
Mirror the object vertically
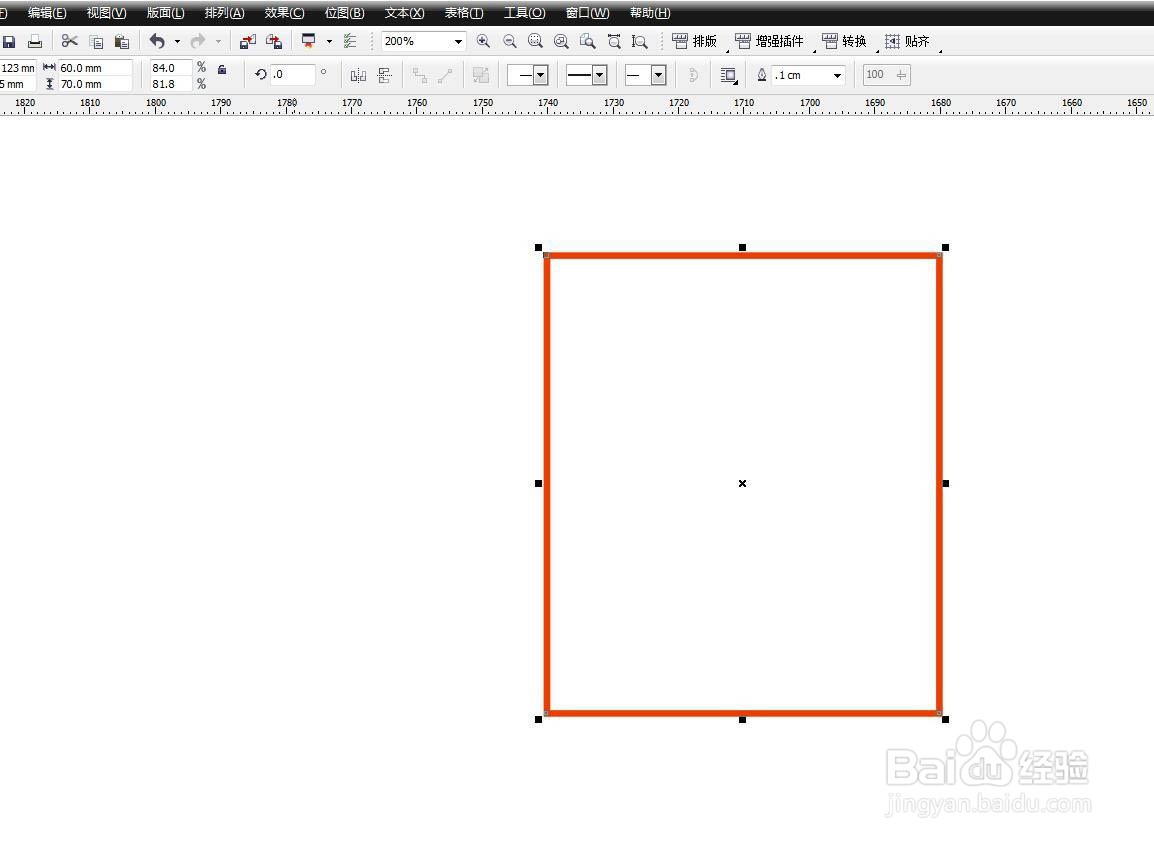click(384, 75)
